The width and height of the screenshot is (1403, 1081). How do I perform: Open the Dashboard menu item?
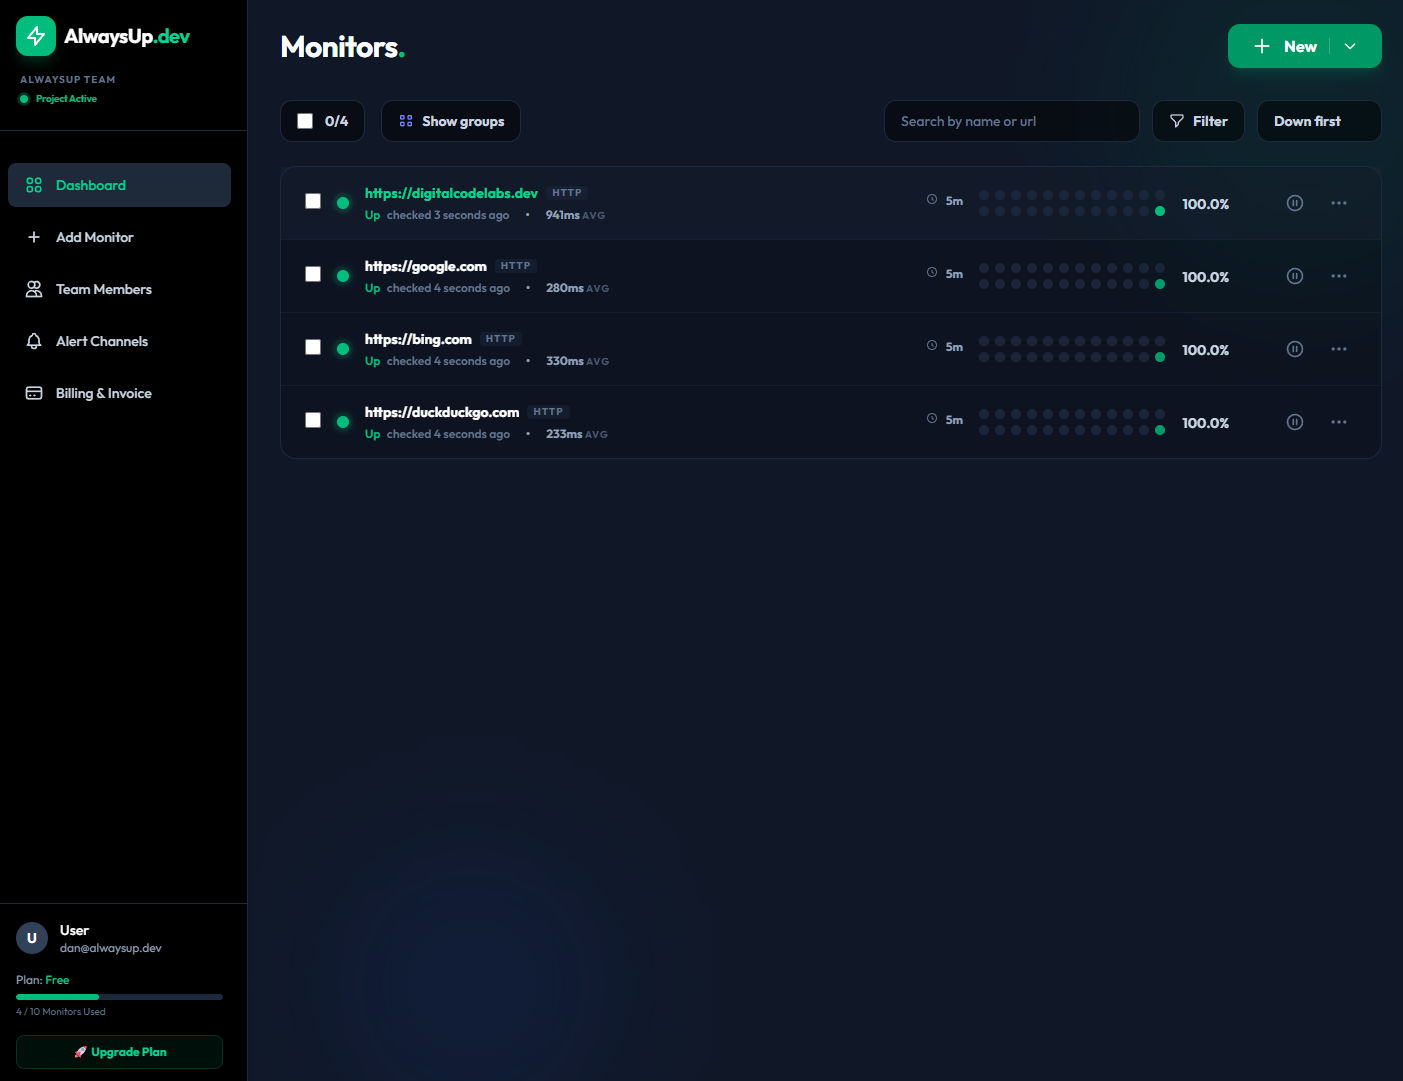[x=119, y=185]
